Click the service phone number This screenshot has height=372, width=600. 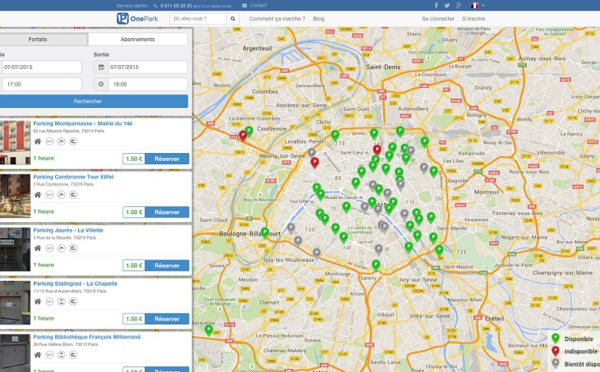tap(176, 6)
